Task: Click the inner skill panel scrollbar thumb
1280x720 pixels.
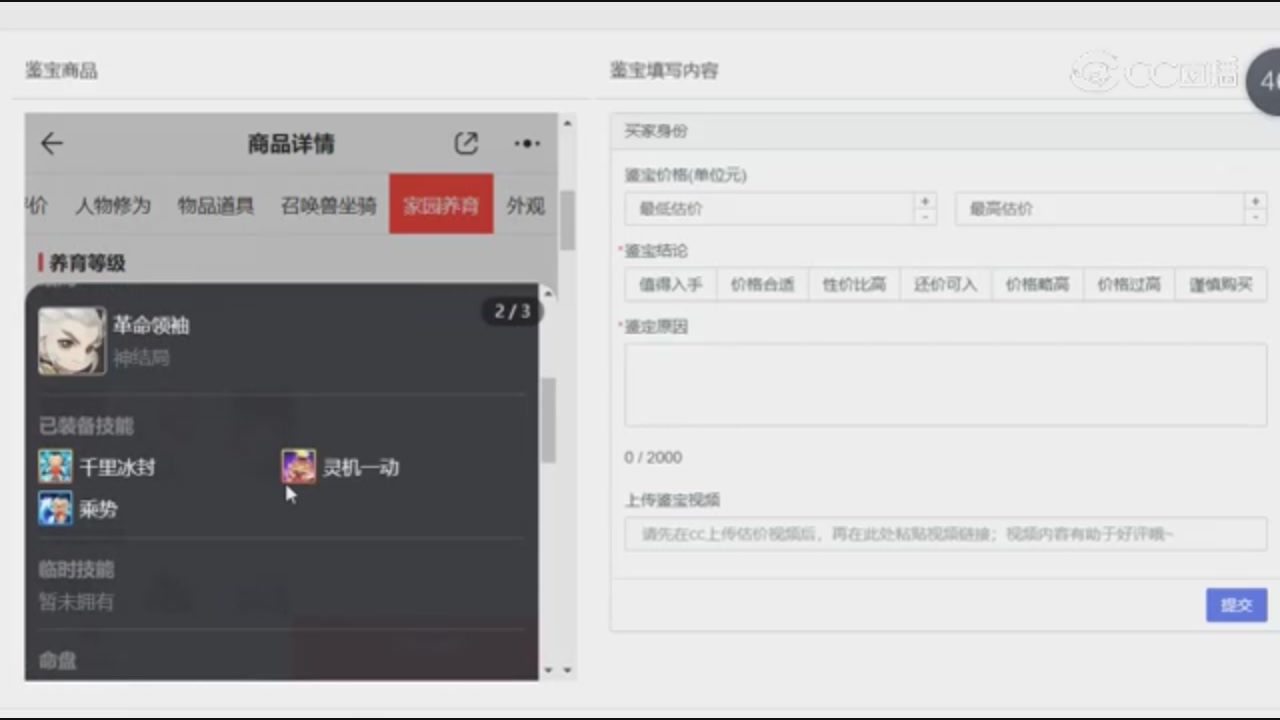Action: click(548, 420)
